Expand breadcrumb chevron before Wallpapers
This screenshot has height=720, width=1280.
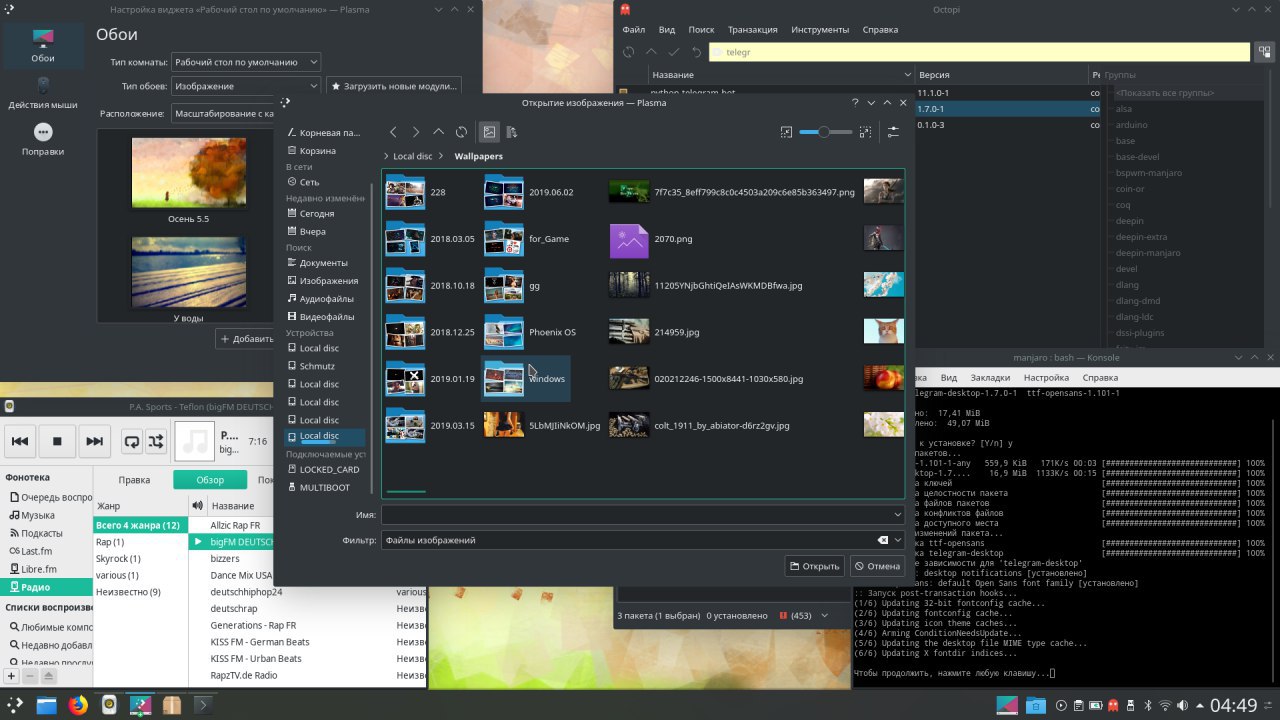click(444, 156)
